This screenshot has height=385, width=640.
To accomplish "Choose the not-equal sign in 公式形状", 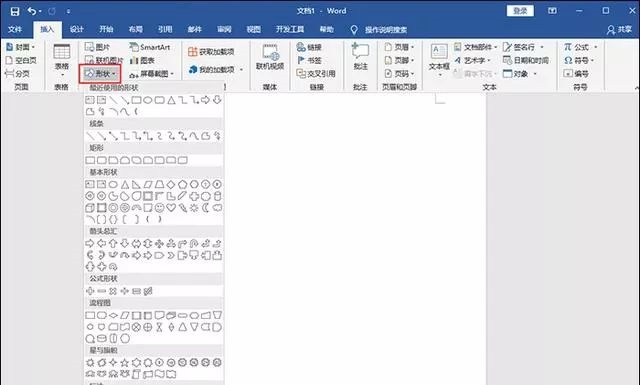I will pyautogui.click(x=148, y=291).
